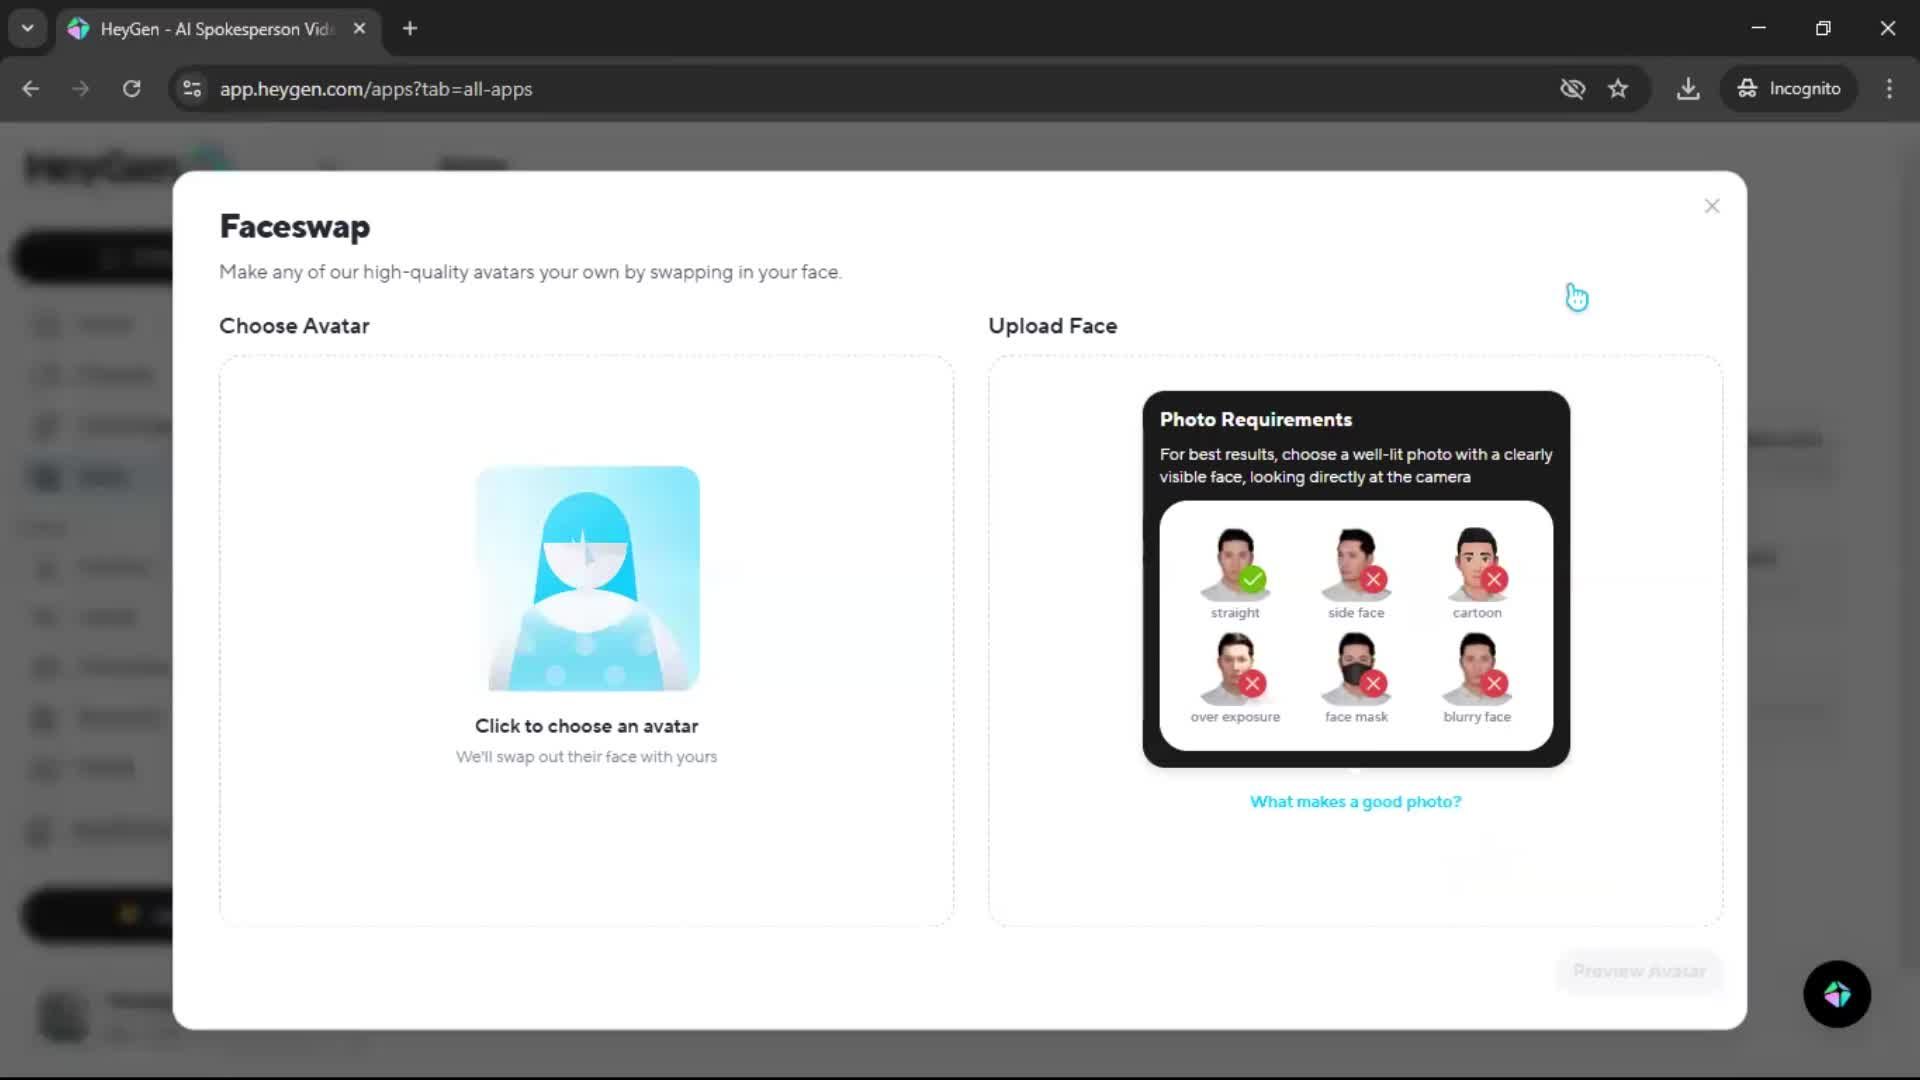Close the Faceswap dialog with X
The height and width of the screenshot is (1080, 1920).
[x=1711, y=206]
